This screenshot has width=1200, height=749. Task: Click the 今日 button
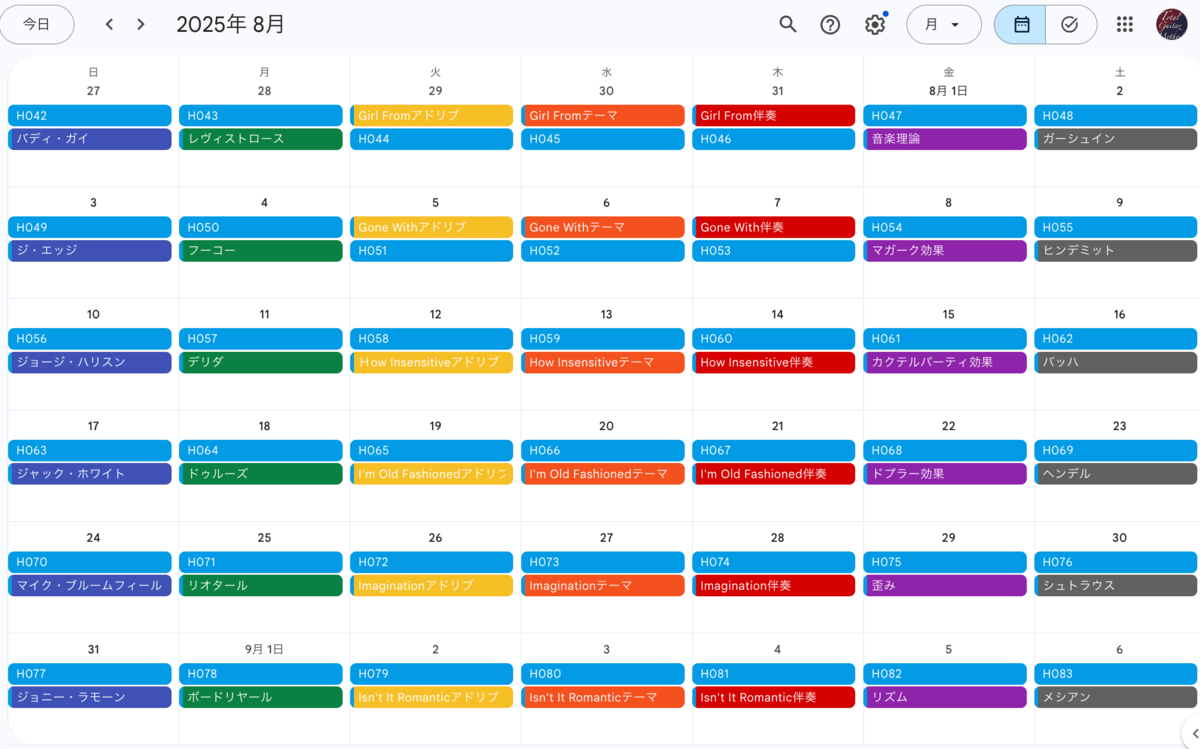coord(37,25)
